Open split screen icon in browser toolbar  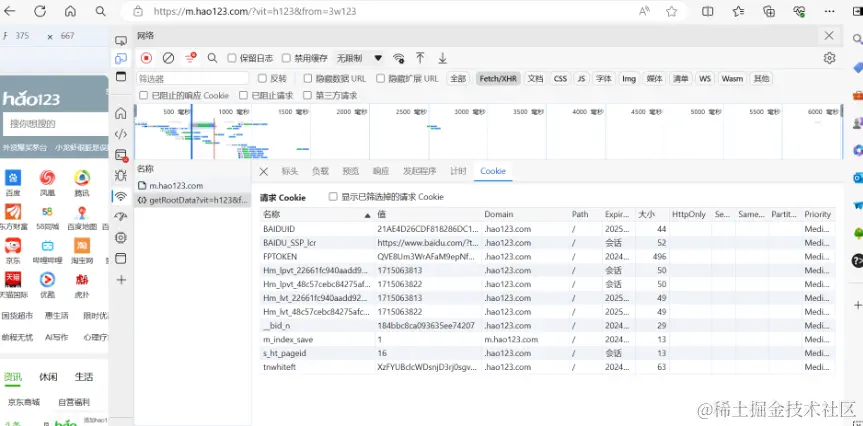(x=707, y=11)
